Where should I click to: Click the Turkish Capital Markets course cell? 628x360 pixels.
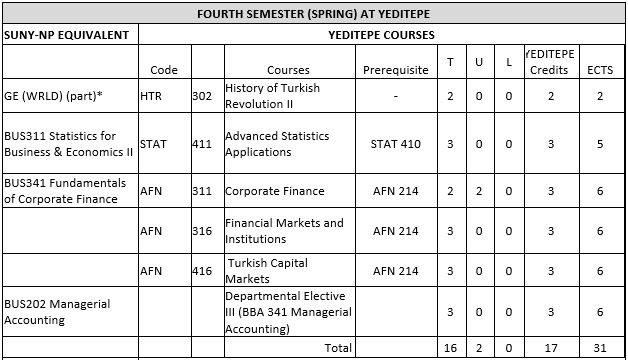[290, 270]
